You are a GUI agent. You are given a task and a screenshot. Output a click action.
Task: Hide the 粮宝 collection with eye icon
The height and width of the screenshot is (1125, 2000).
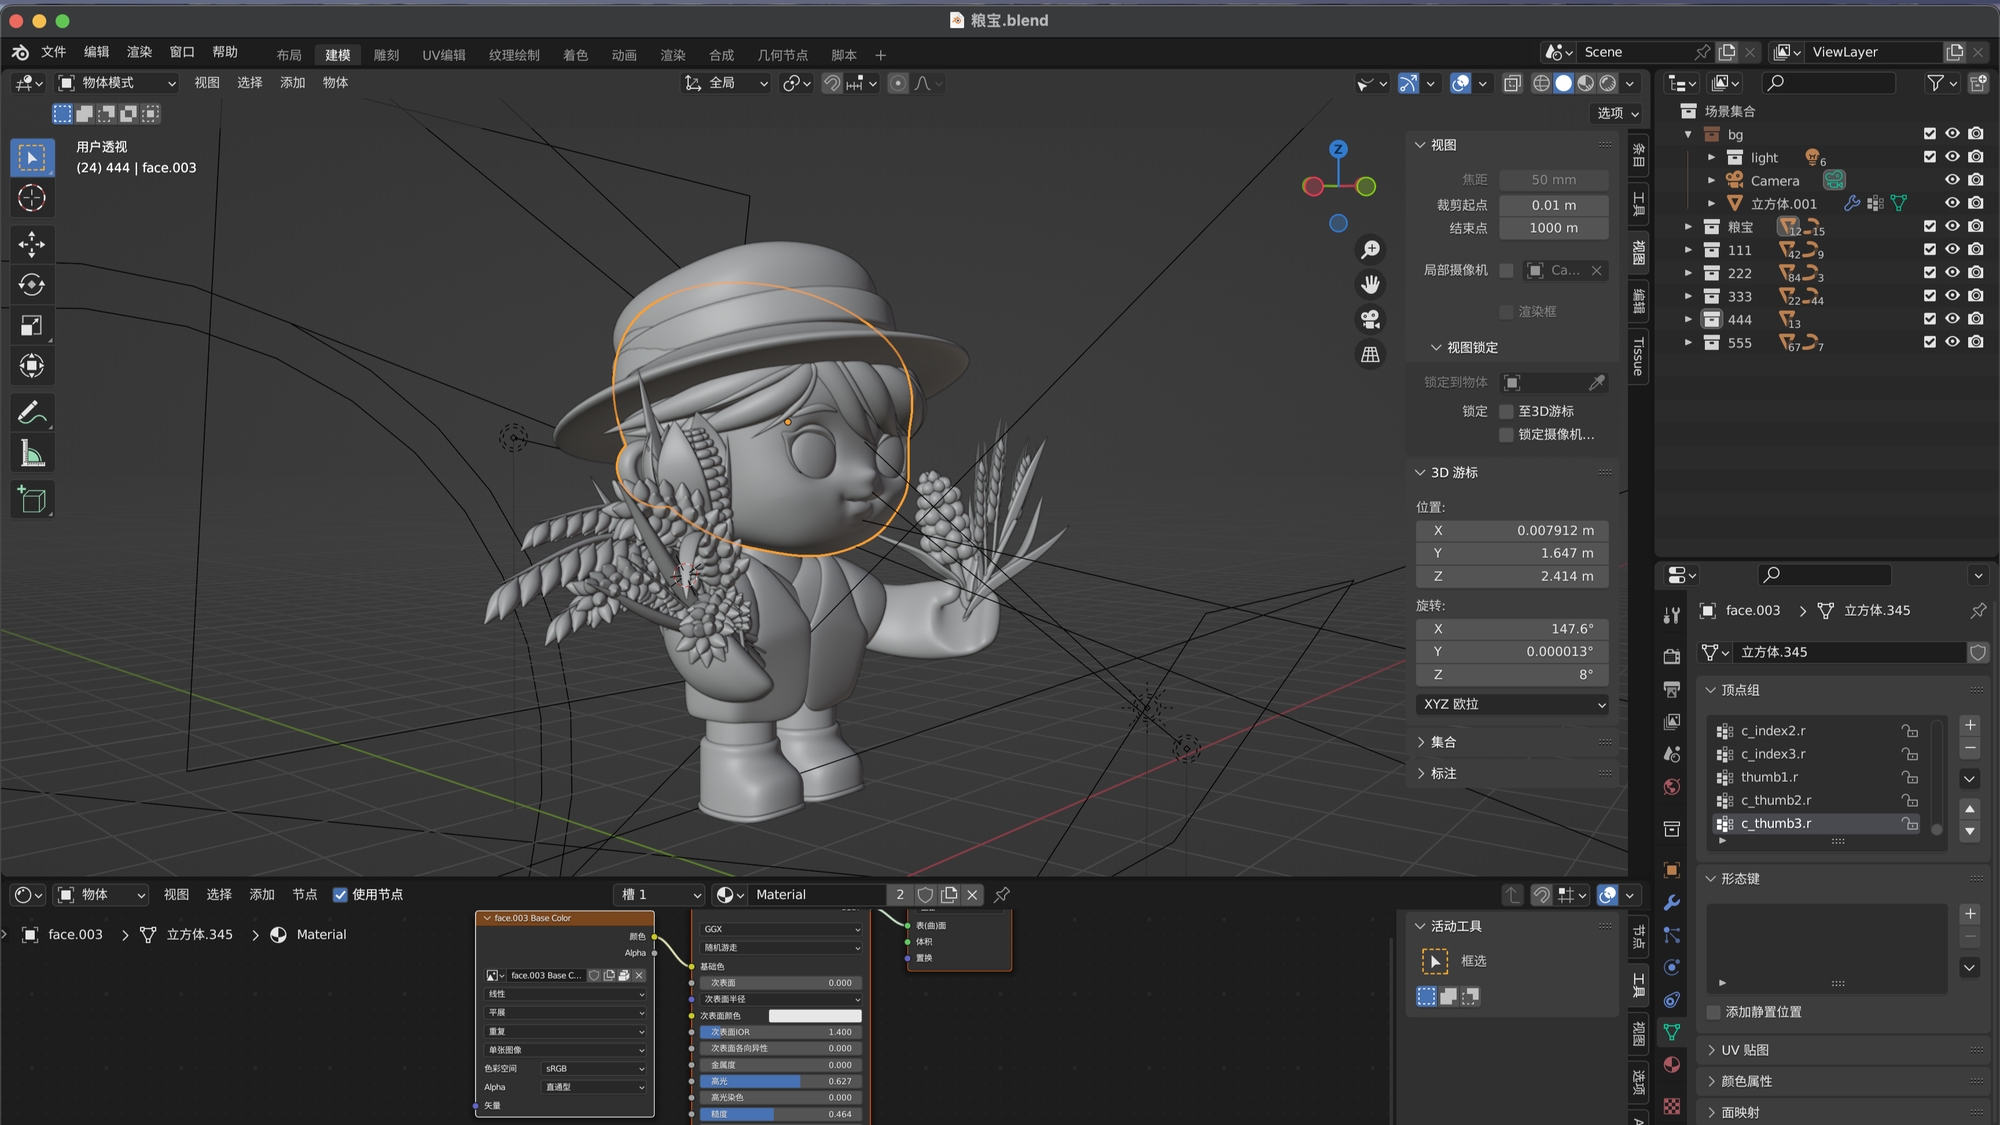click(x=1952, y=226)
